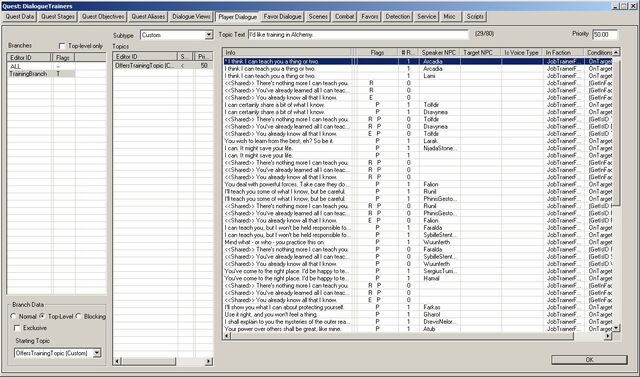Minimize the DialogueTrainers quest window

(x=616, y=6)
